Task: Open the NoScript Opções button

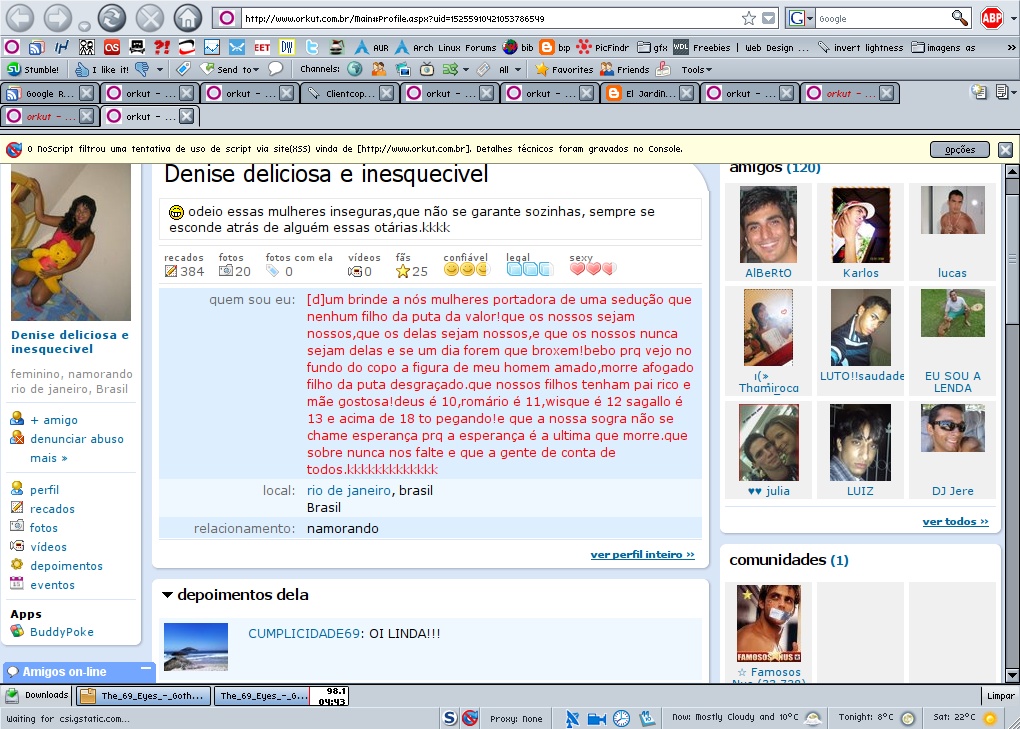Action: [960, 150]
